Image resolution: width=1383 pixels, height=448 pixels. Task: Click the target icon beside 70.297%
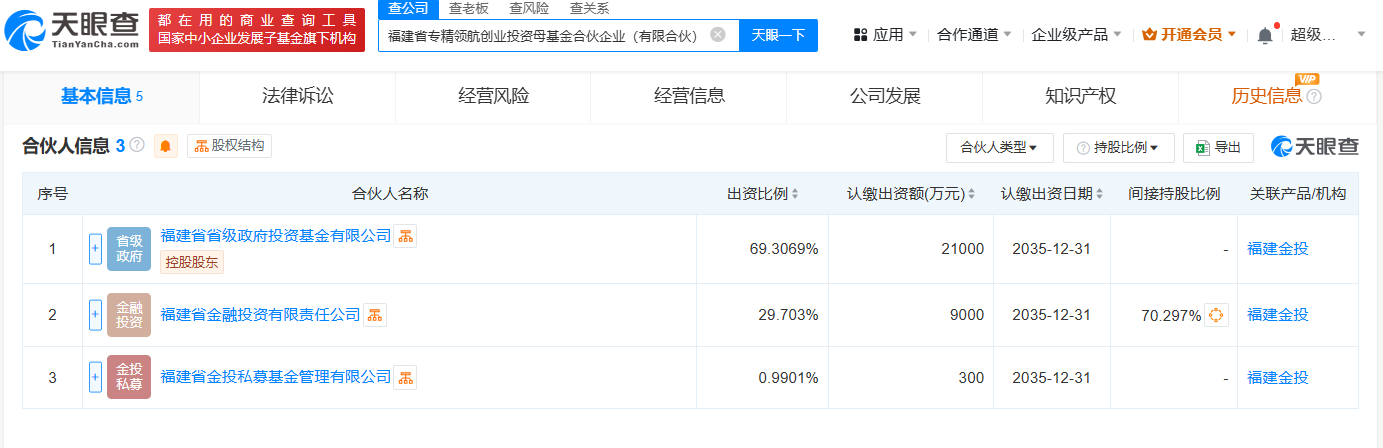[x=1216, y=315]
